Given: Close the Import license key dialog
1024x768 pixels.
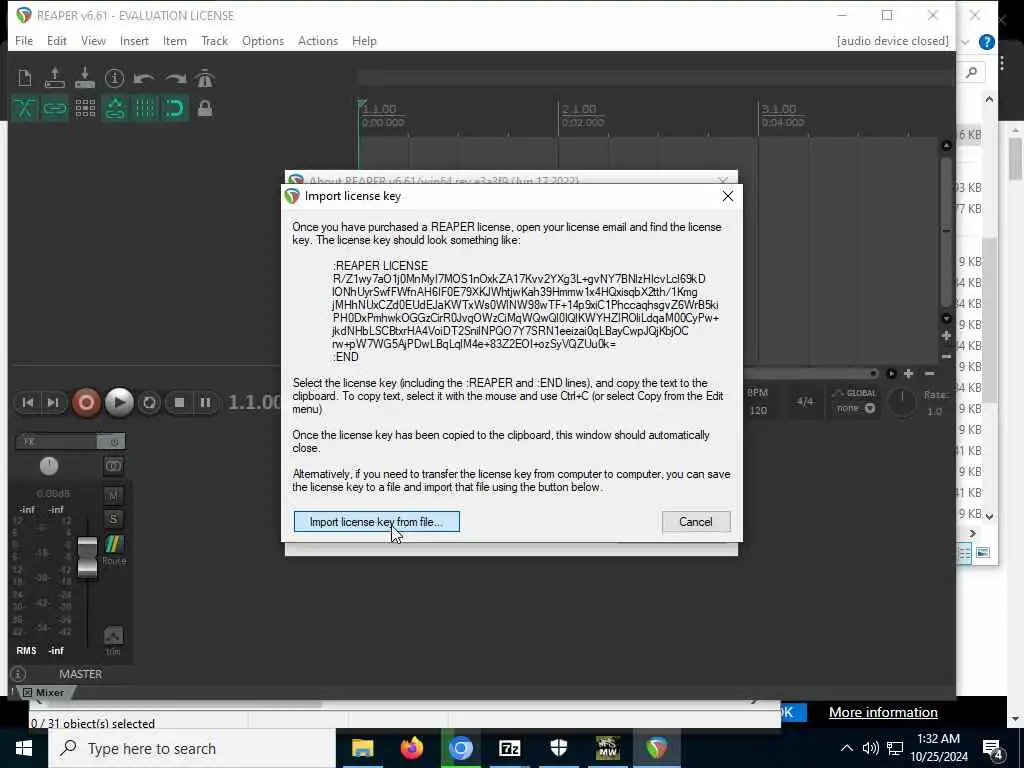Looking at the screenshot, I should click(x=728, y=197).
